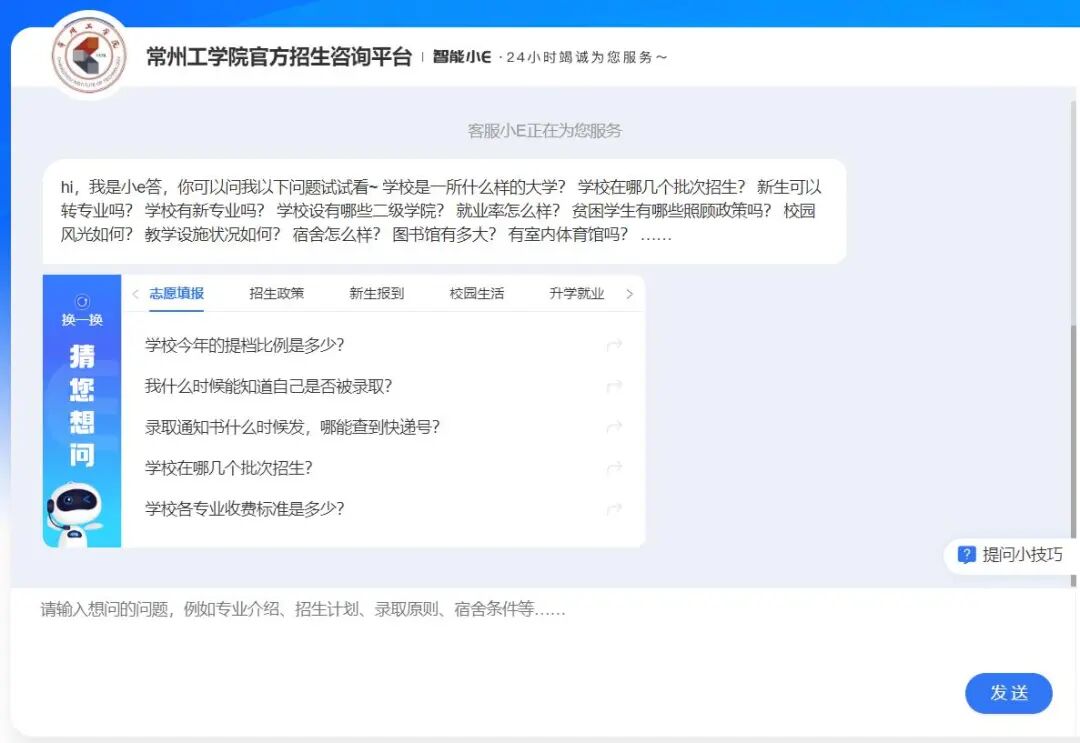Viewport: 1080px width, 743px height.
Task: Select the 志愿填报 tab
Action: click(x=176, y=293)
